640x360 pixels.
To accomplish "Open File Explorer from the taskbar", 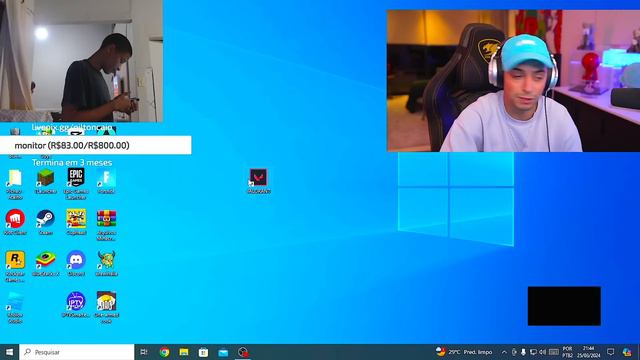I will (x=184, y=352).
